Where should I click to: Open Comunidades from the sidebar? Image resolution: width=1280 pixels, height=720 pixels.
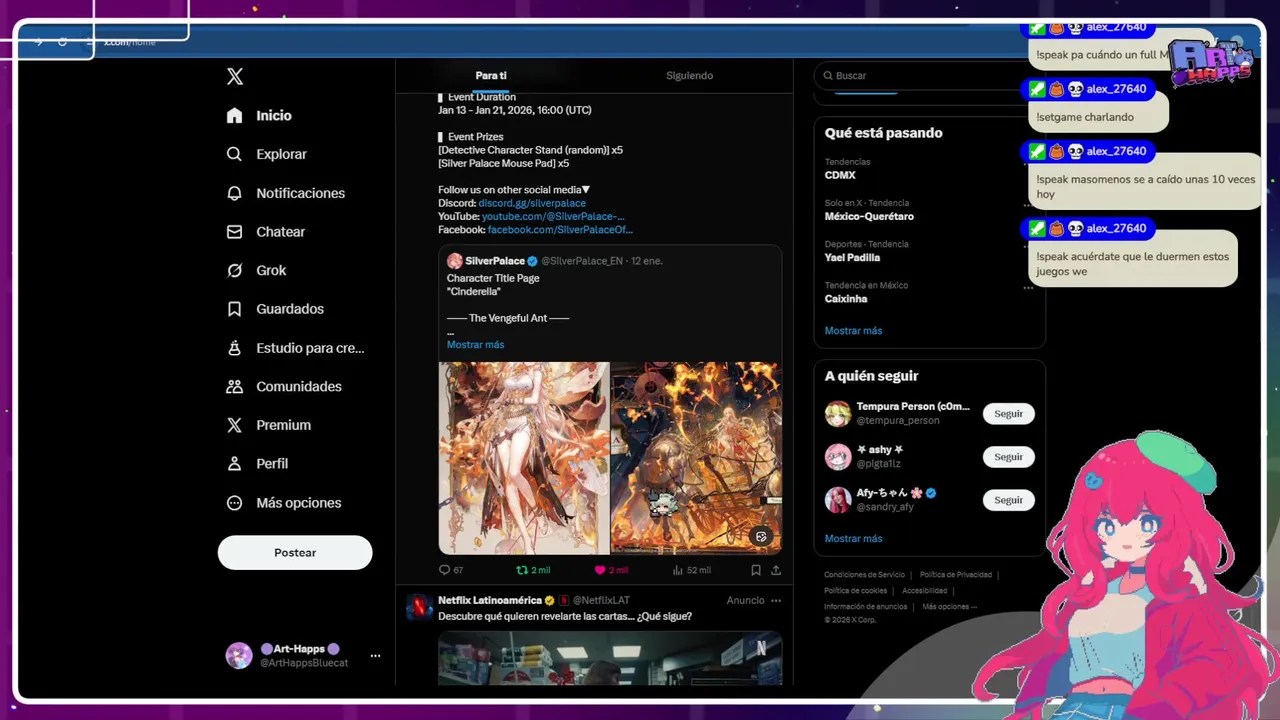pyautogui.click(x=284, y=386)
